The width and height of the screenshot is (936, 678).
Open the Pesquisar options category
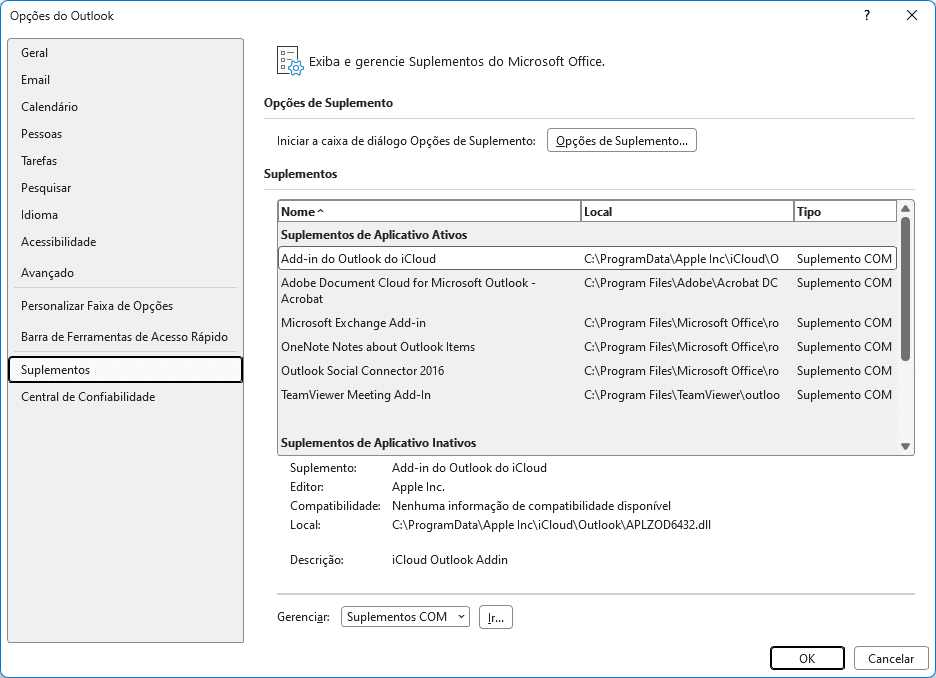pyautogui.click(x=125, y=188)
